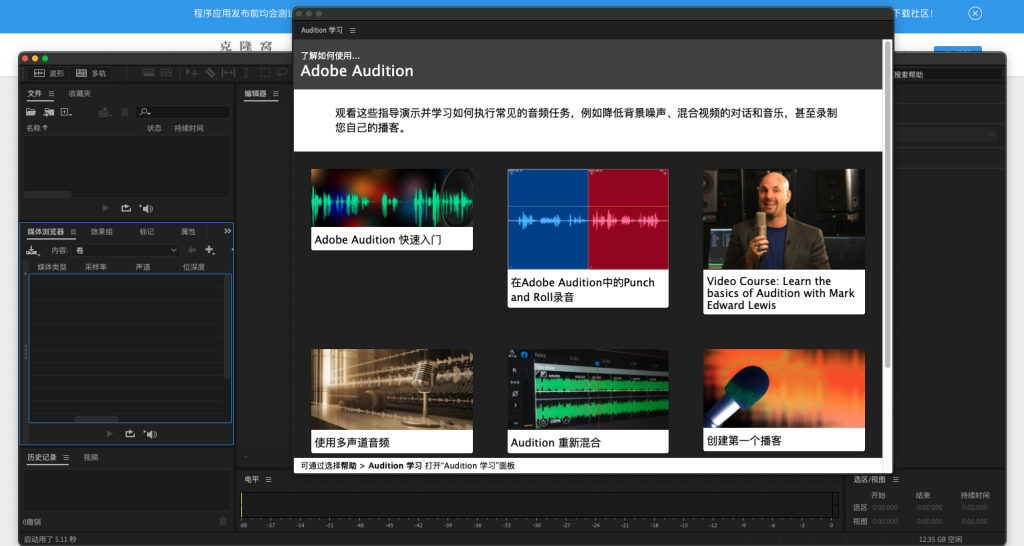
Task: Toggle auto-play speaker icon in Files panel
Action: [x=147, y=208]
